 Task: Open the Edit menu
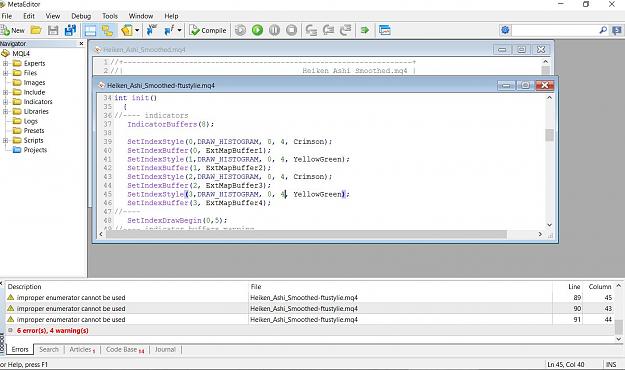[x=29, y=16]
